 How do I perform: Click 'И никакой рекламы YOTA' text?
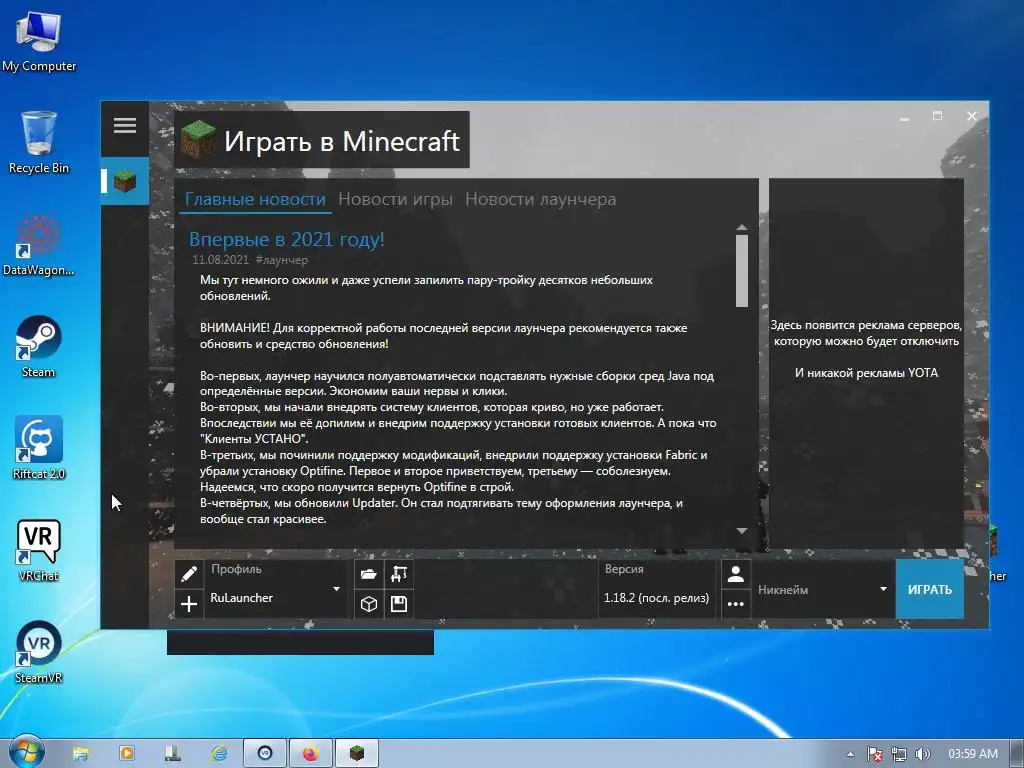click(866, 373)
